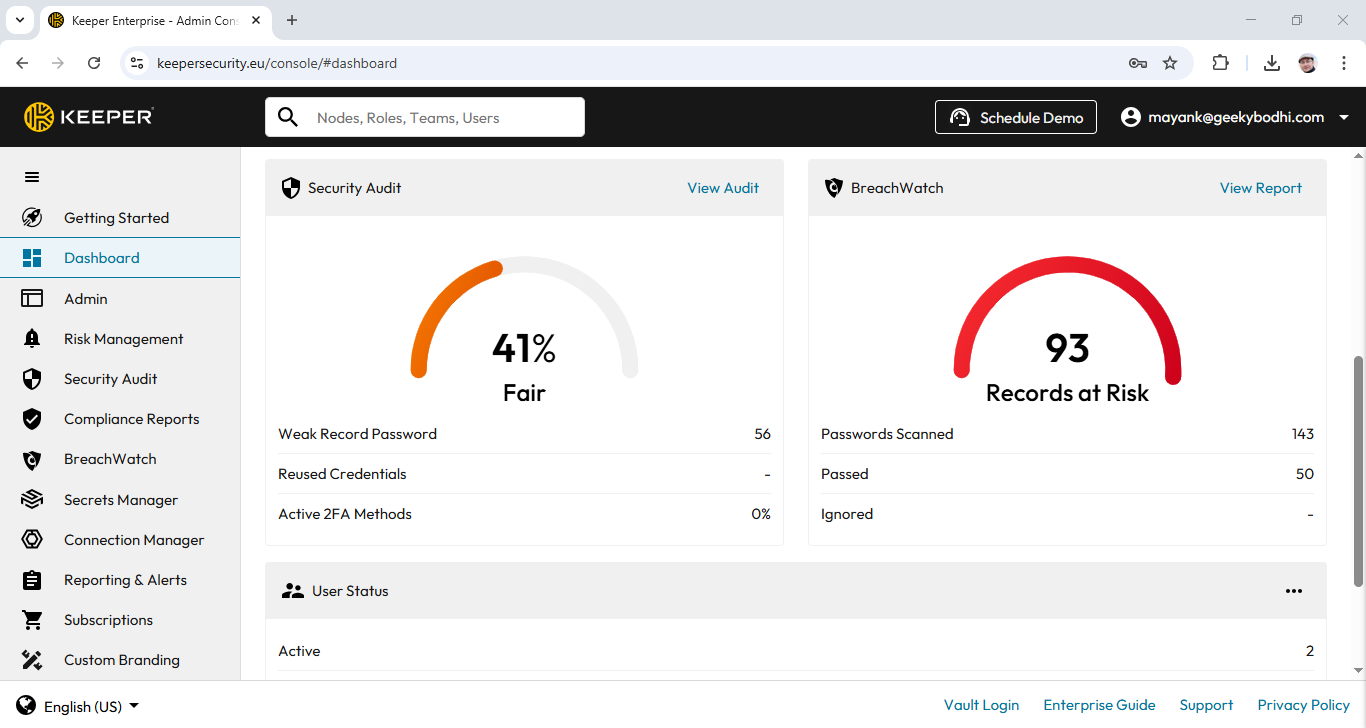Expand the account email dropdown arrow
The height and width of the screenshot is (728, 1366).
click(1344, 117)
